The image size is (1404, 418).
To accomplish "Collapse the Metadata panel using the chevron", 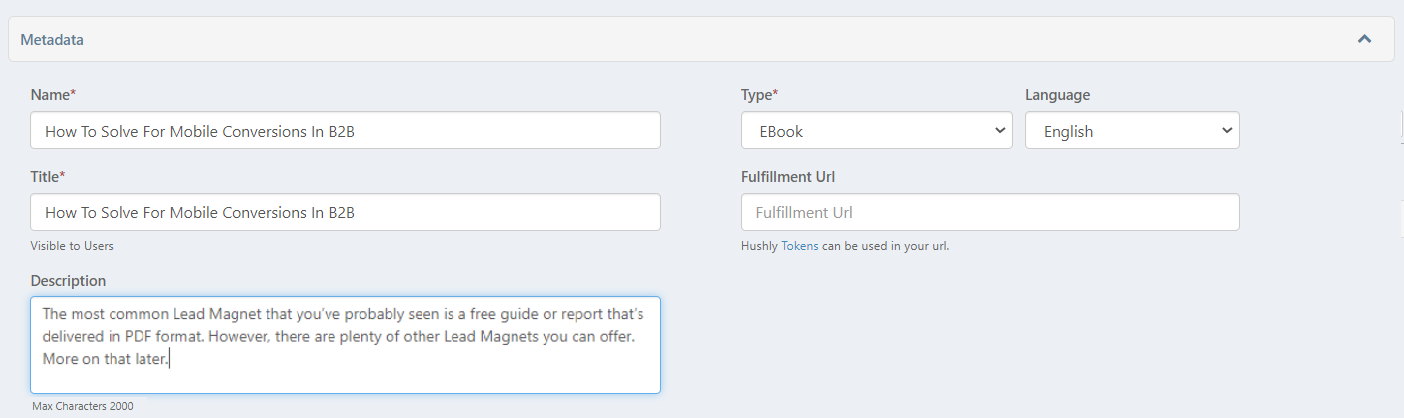I will 1364,40.
